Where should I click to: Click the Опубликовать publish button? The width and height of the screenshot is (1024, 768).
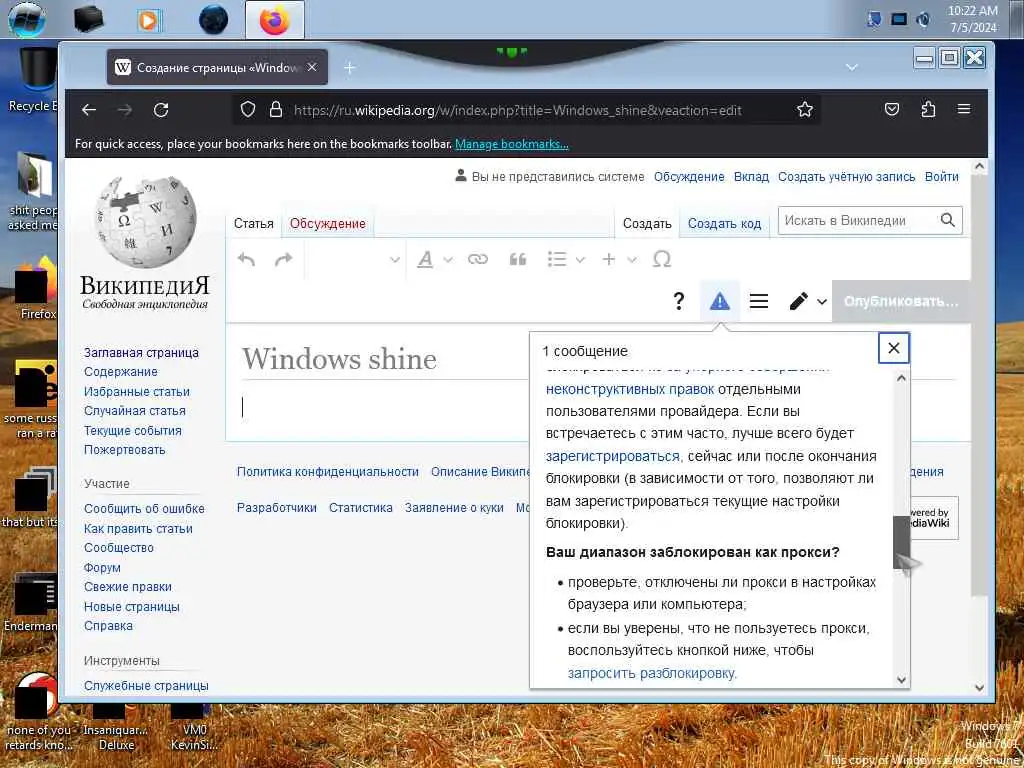point(901,301)
